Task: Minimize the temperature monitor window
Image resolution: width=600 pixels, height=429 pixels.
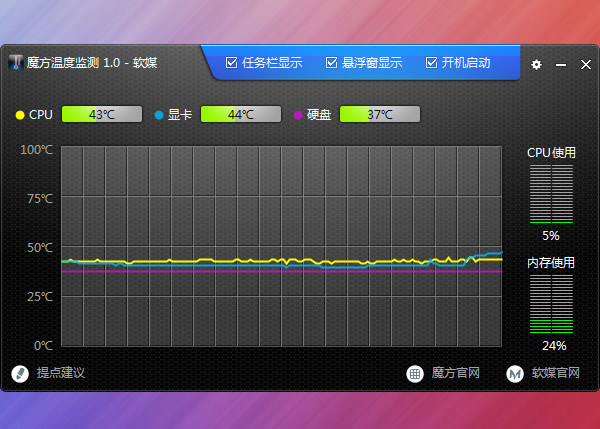Action: tap(561, 64)
